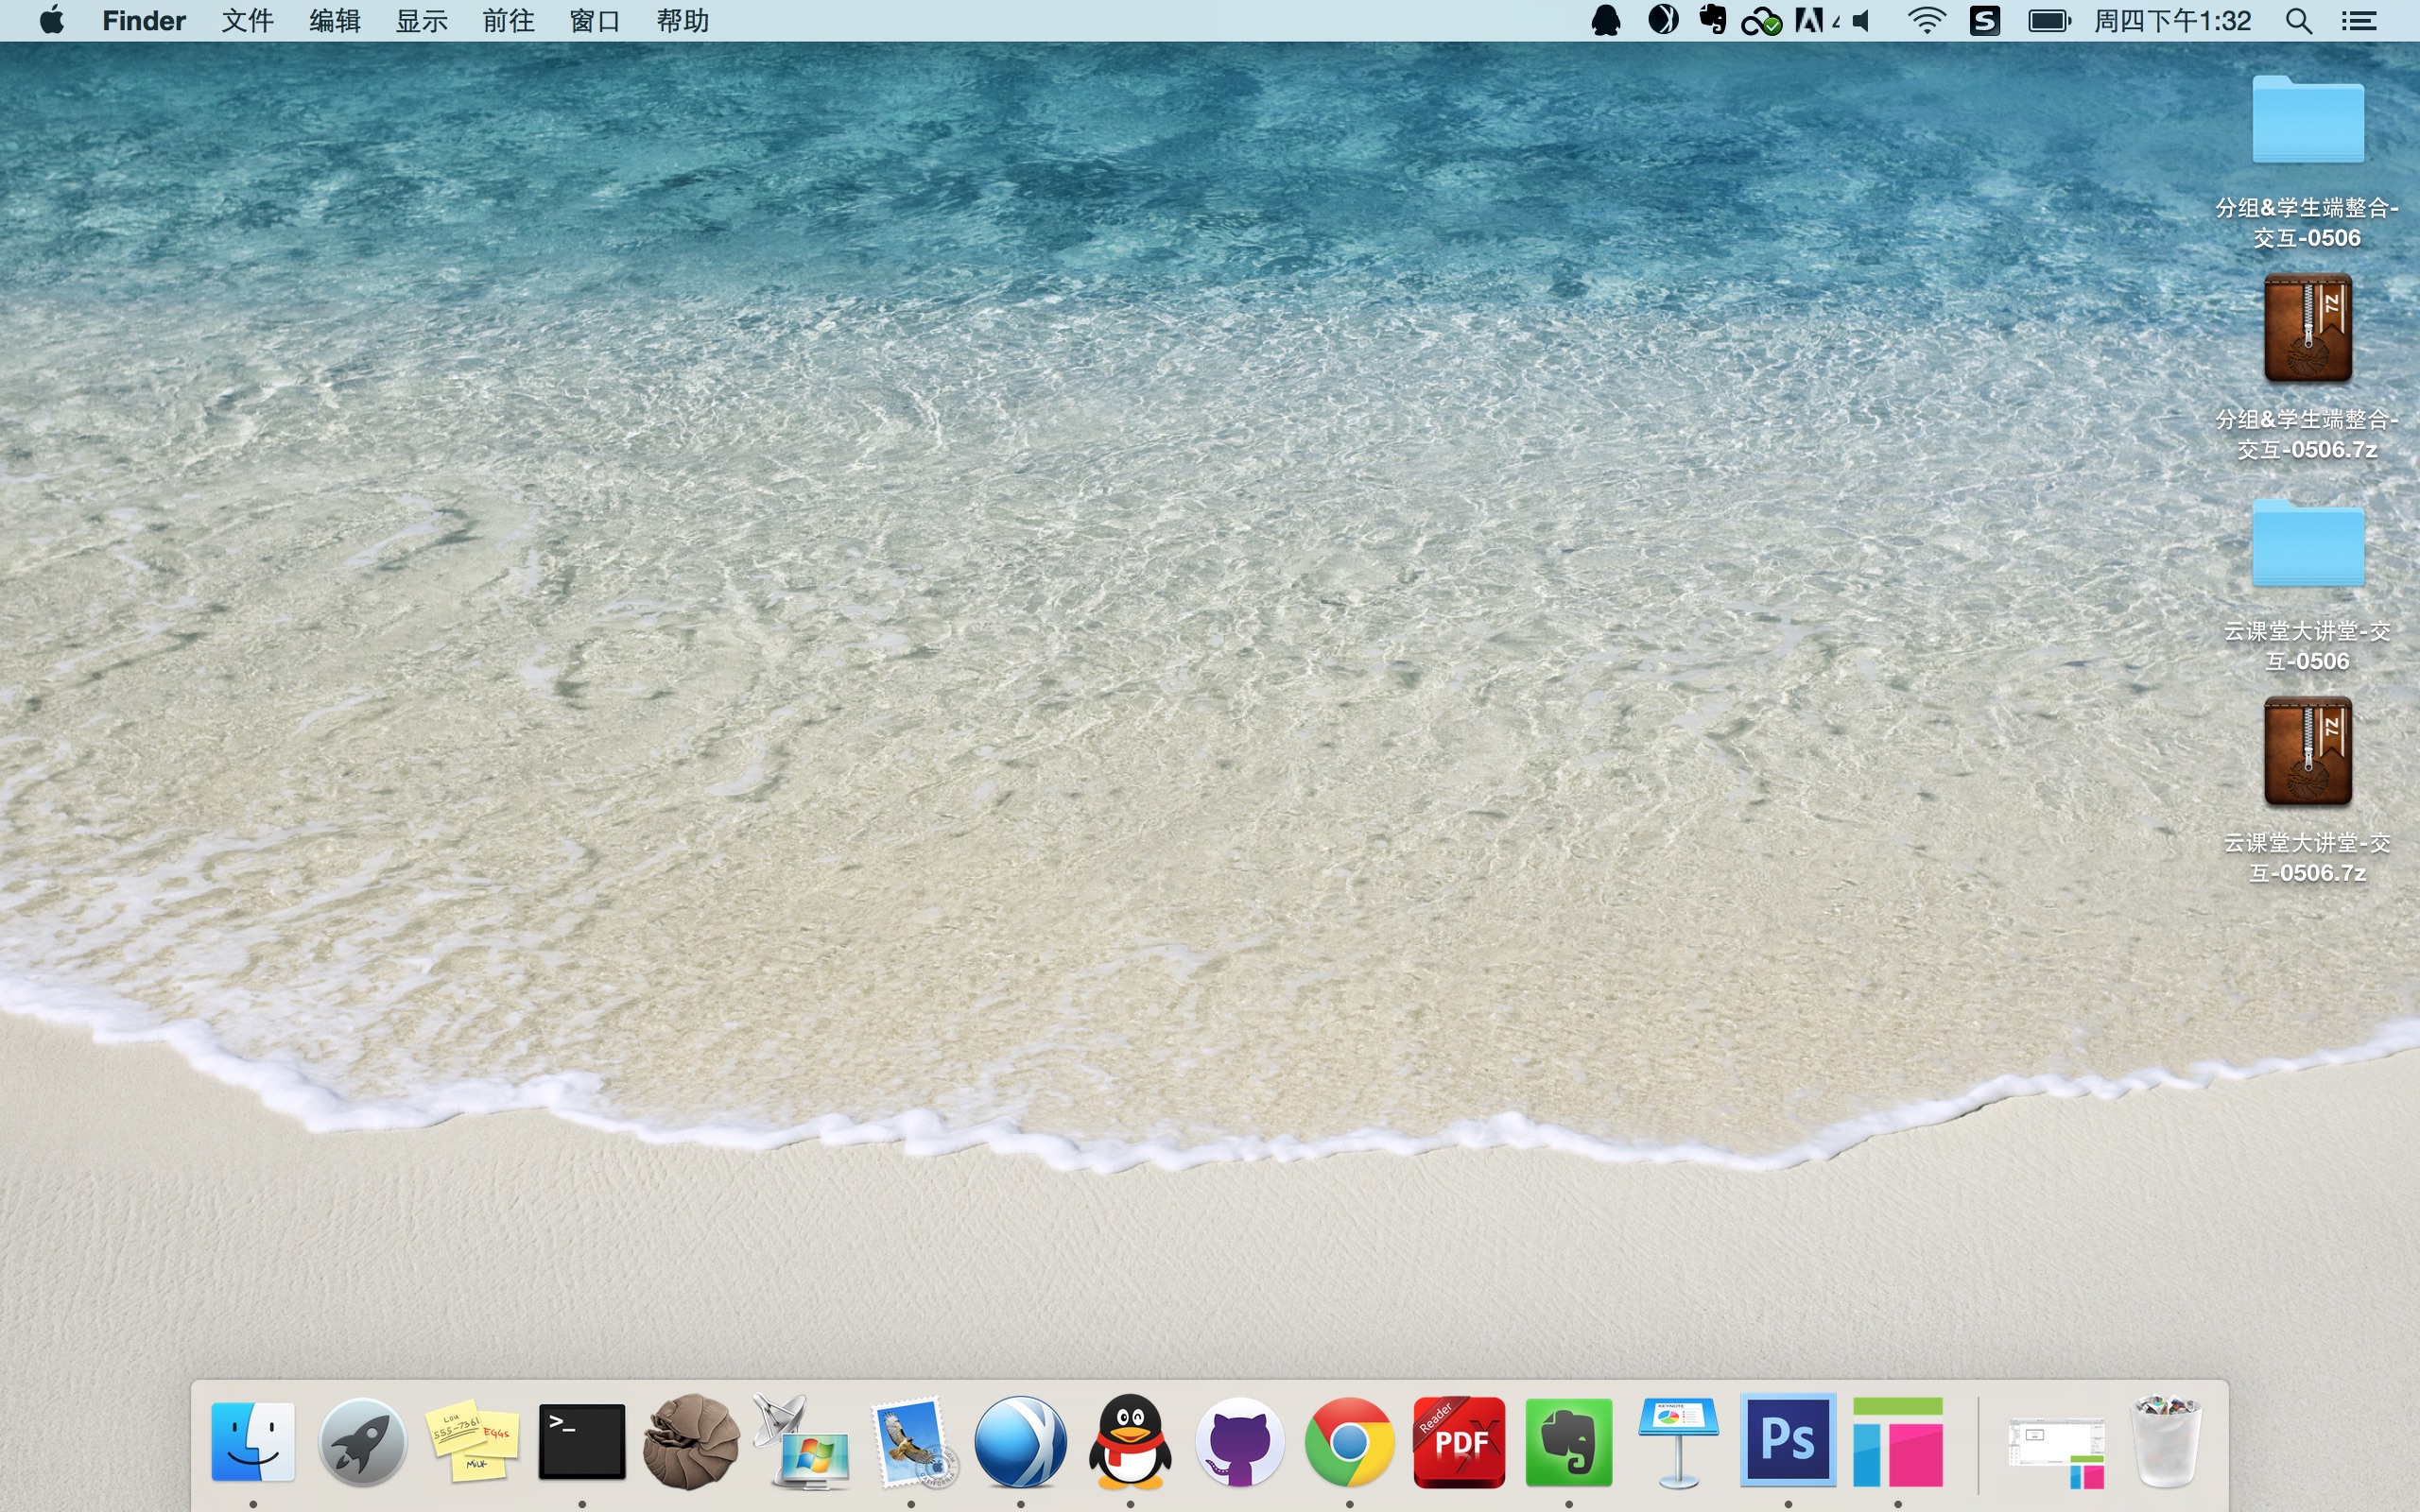Launch Photoshop from the Dock

click(x=1788, y=1441)
